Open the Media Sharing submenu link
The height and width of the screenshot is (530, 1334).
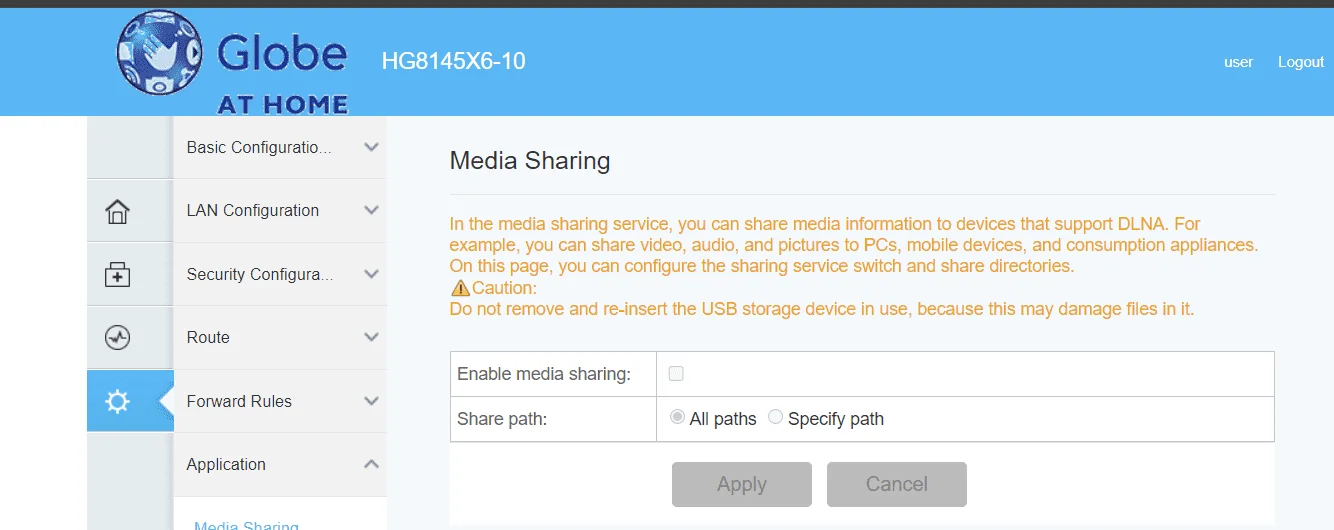coord(246,525)
